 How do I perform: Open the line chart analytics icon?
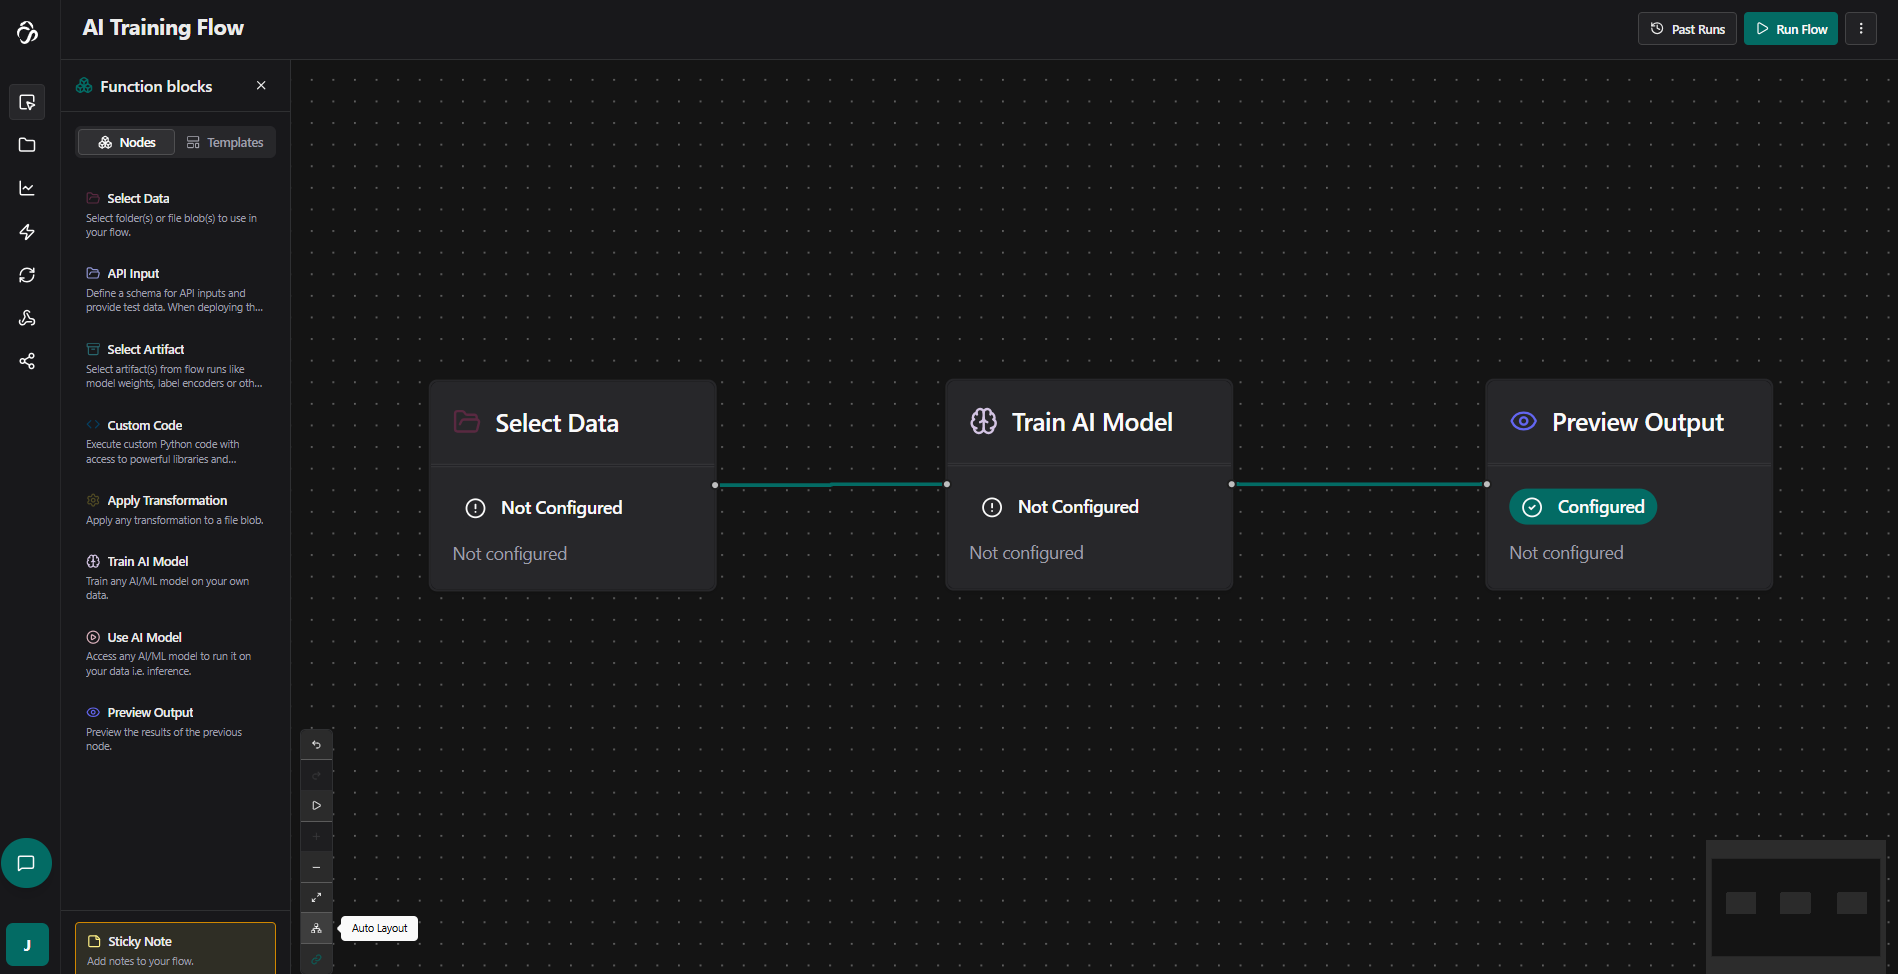point(27,189)
